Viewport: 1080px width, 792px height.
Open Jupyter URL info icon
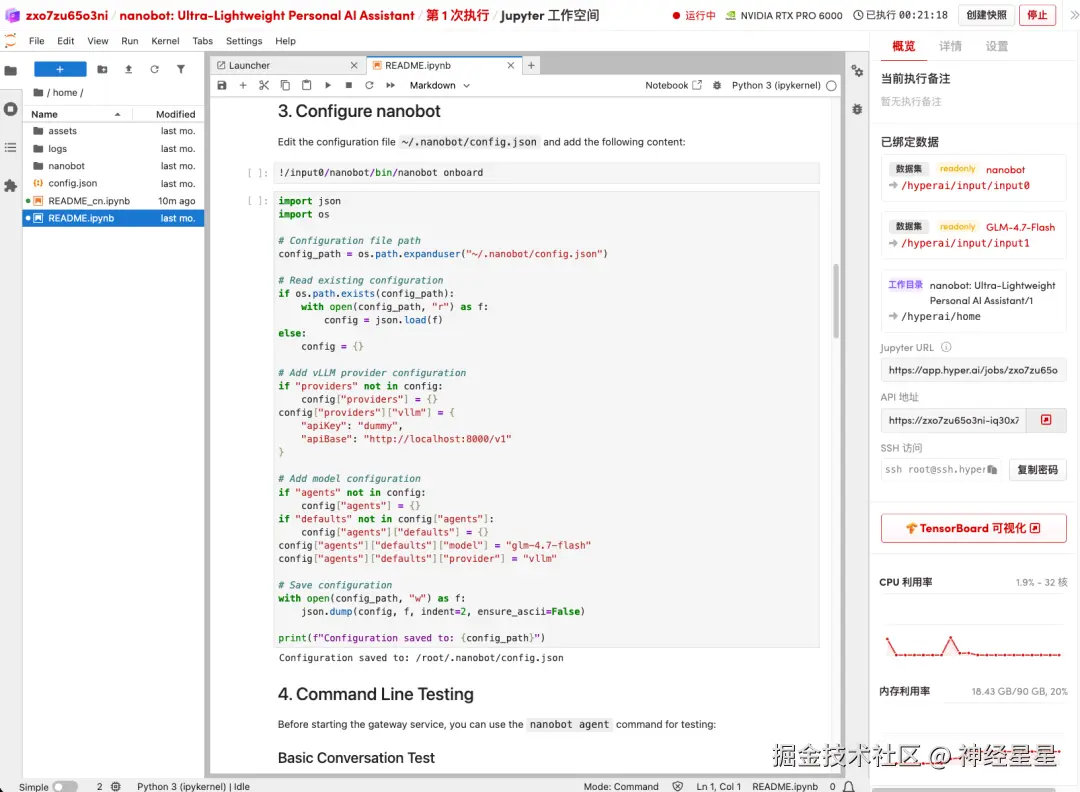(x=946, y=347)
